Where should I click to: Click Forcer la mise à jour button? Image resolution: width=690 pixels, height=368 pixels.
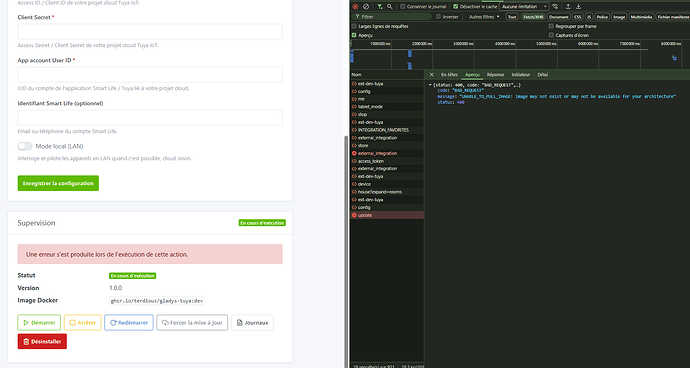coord(192,323)
